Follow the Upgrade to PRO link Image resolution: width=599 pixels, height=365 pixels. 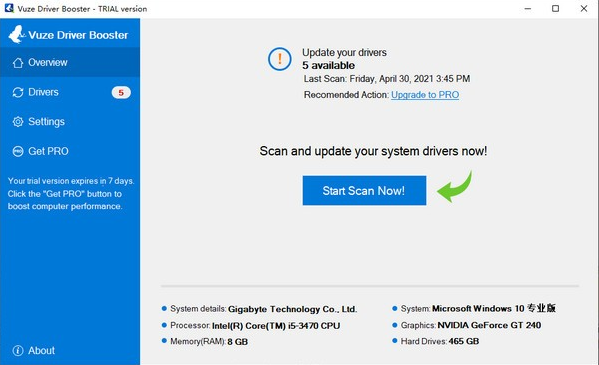coord(425,95)
